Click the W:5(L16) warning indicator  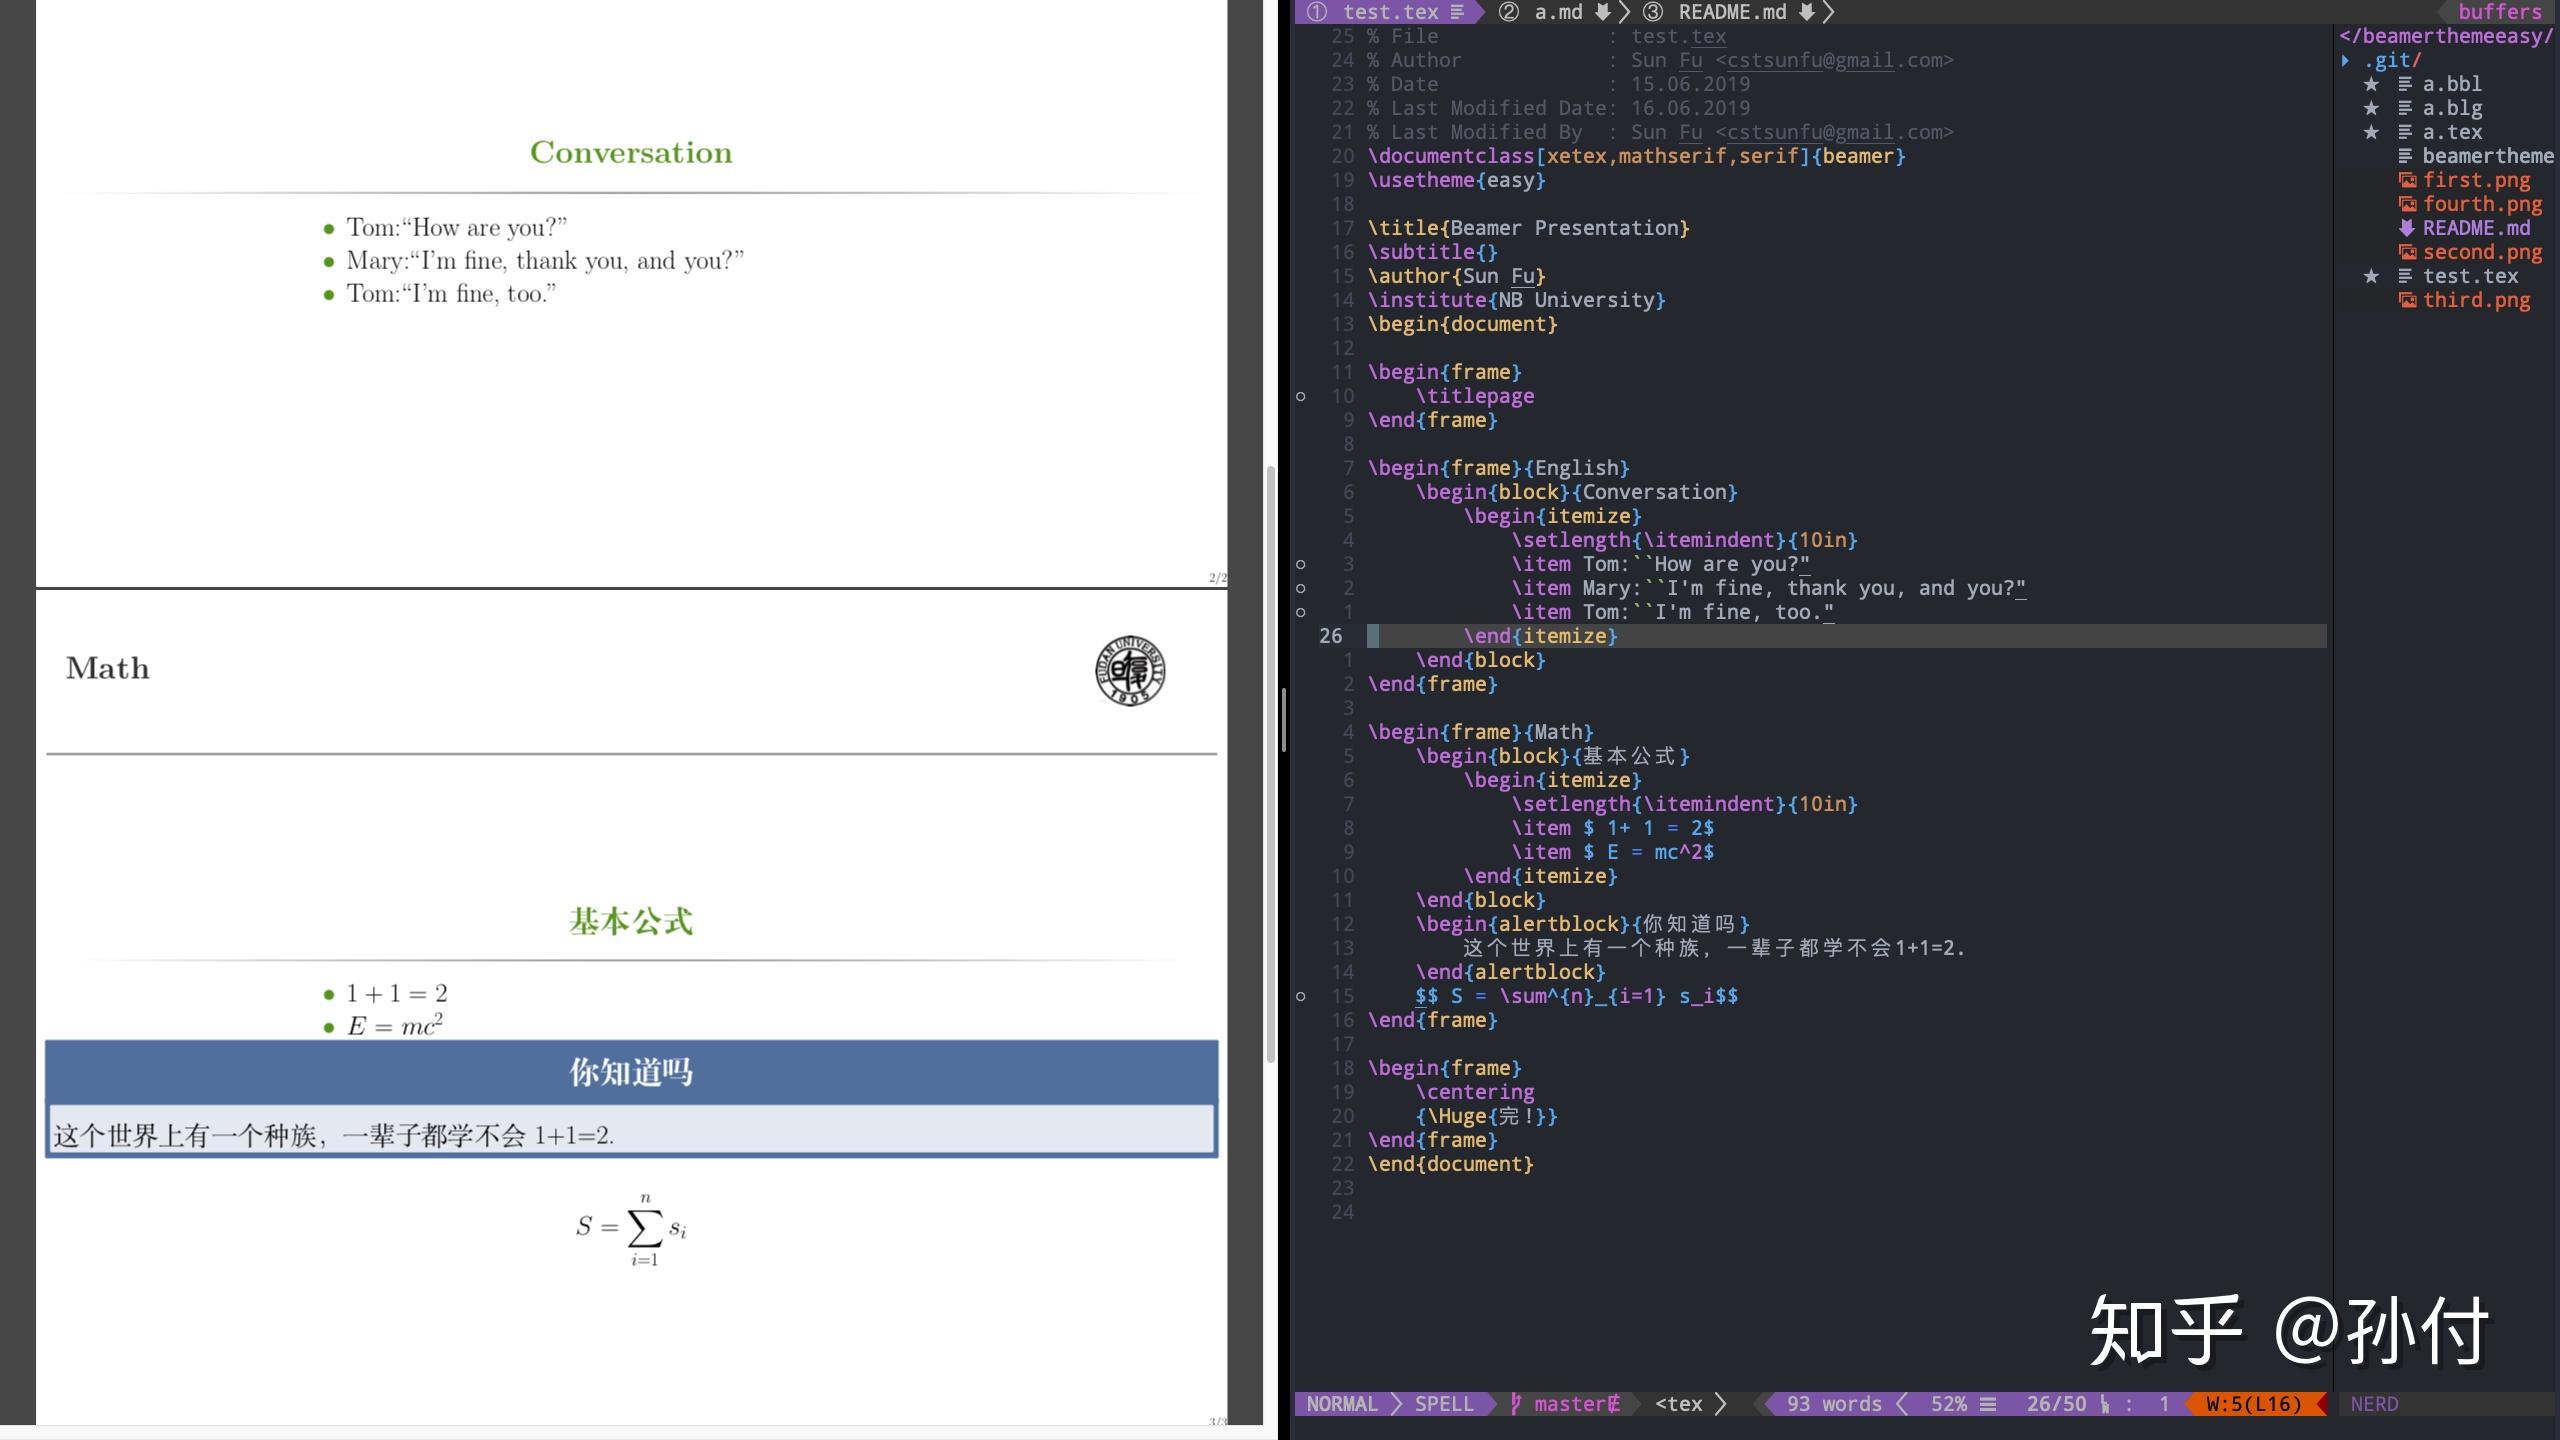2249,1404
